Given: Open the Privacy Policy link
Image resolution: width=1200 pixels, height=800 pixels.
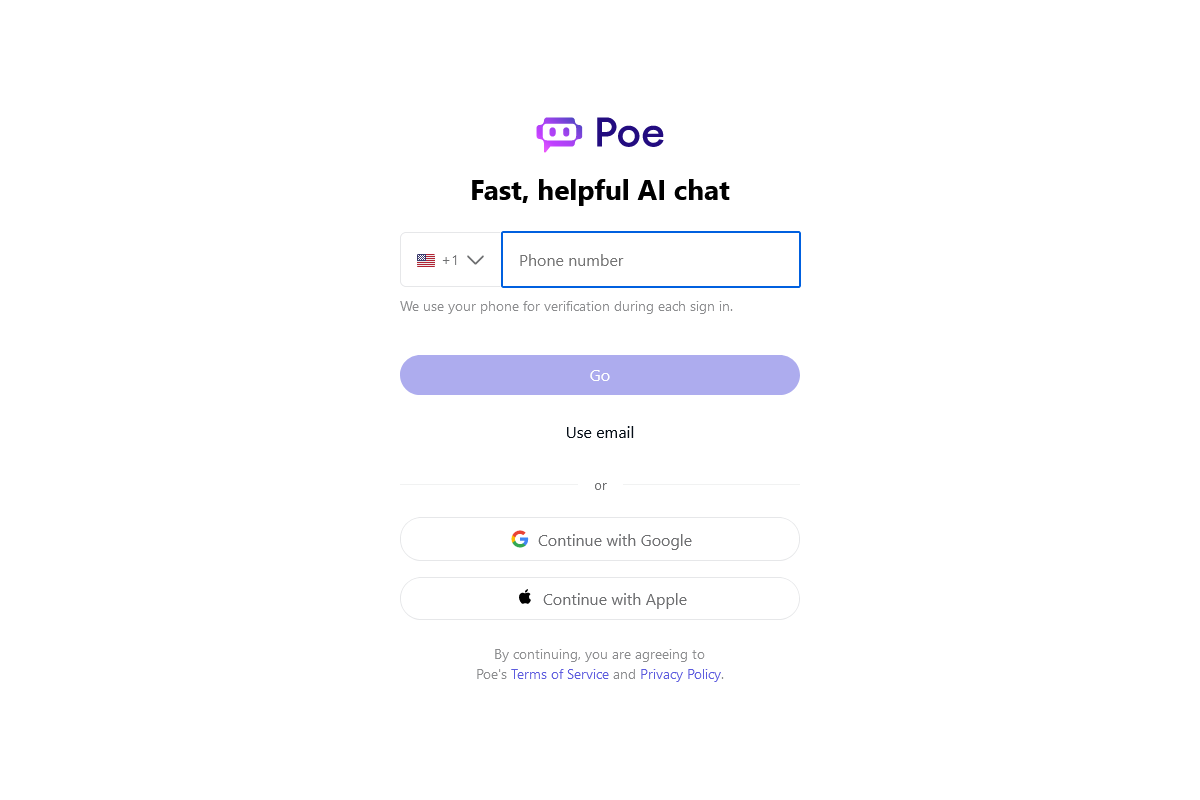Looking at the screenshot, I should (x=680, y=674).
